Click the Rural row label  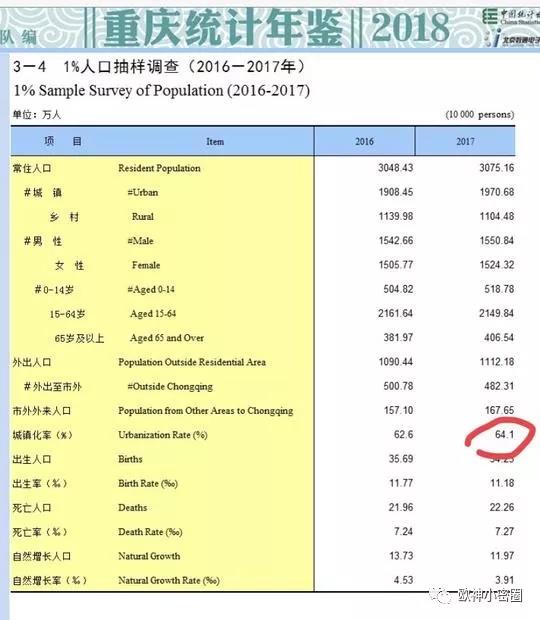pos(142,217)
